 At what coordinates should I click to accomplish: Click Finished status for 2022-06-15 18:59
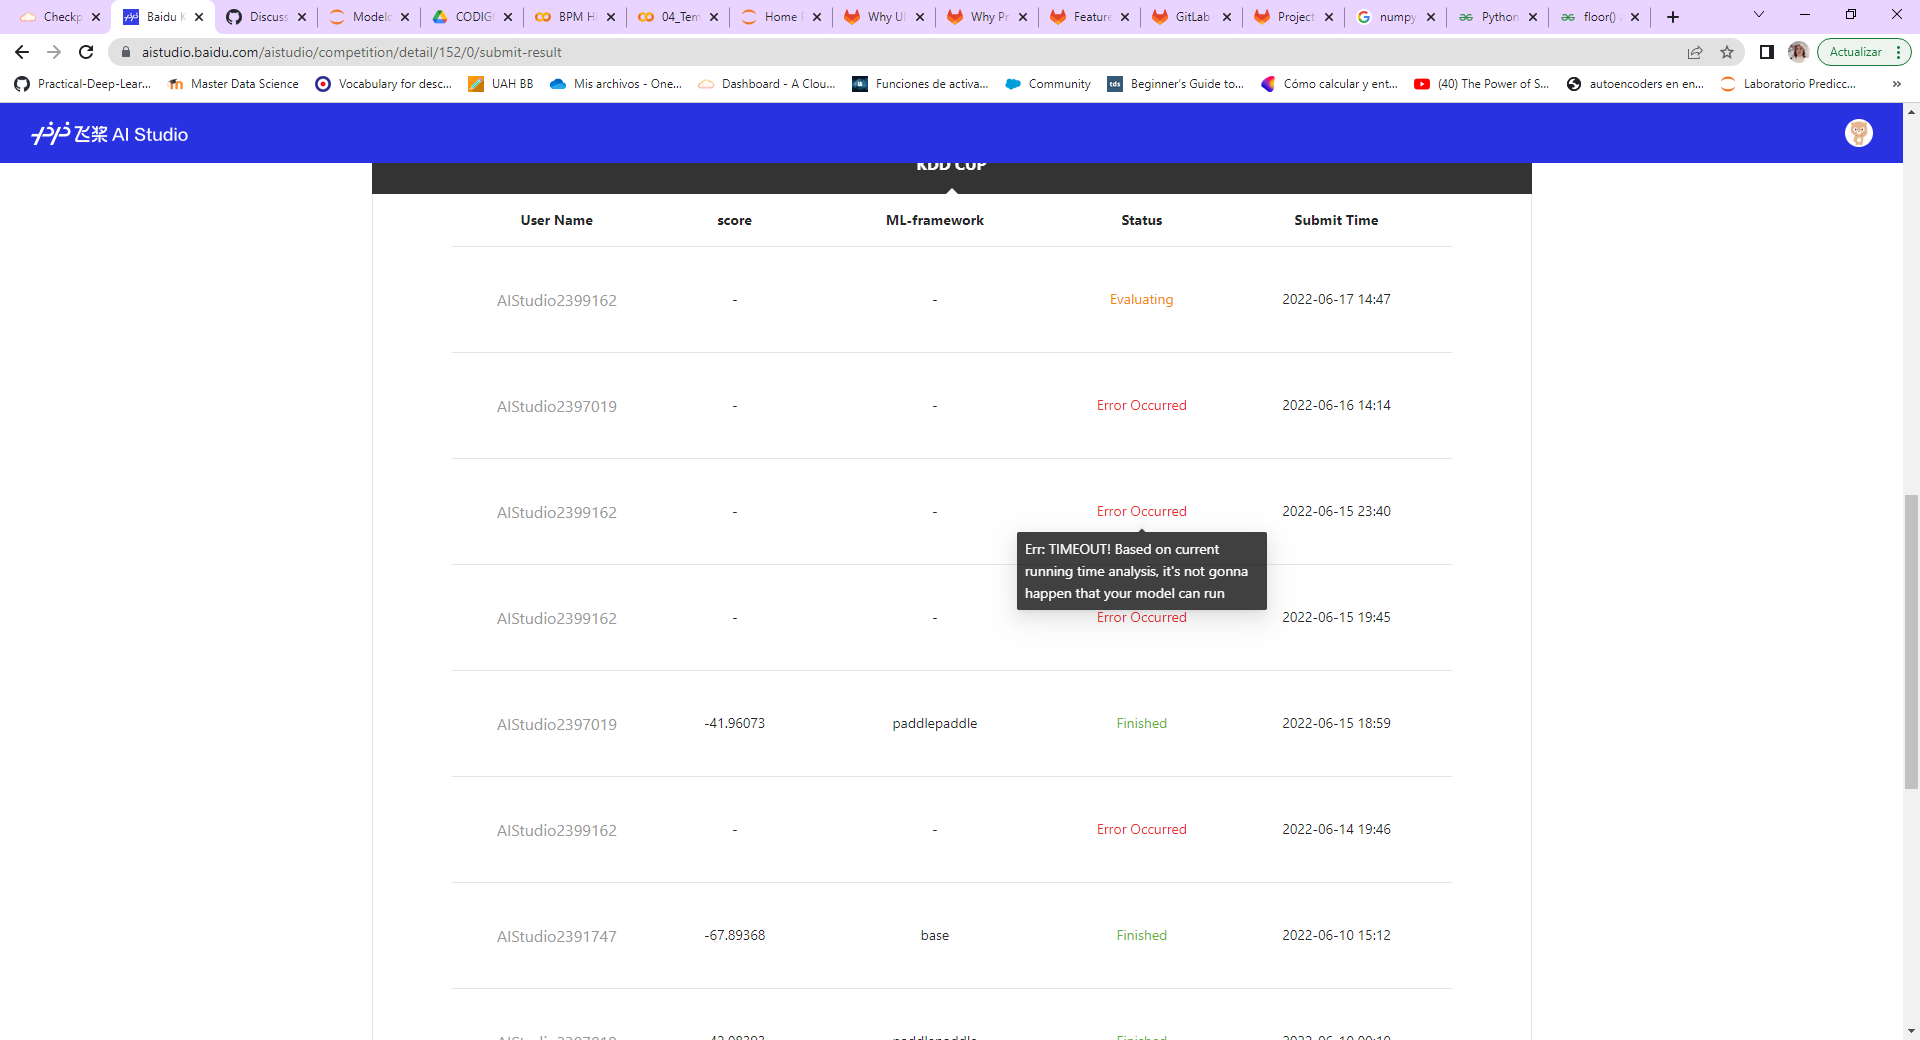click(1141, 723)
